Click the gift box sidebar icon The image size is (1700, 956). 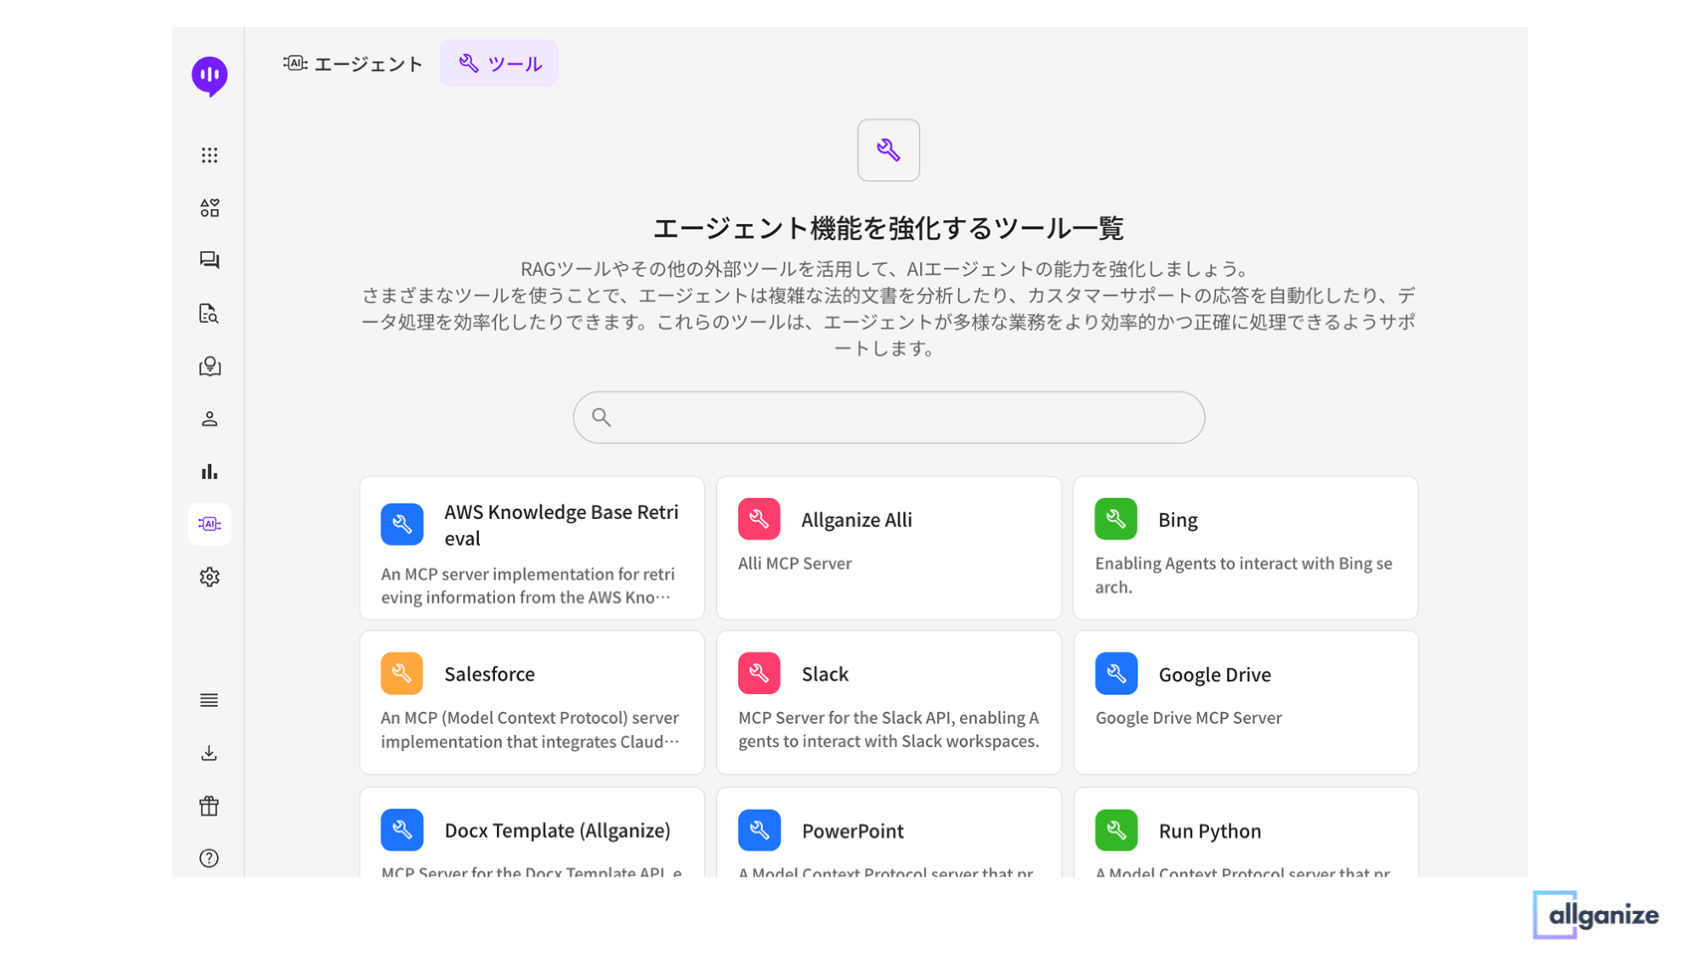click(209, 806)
